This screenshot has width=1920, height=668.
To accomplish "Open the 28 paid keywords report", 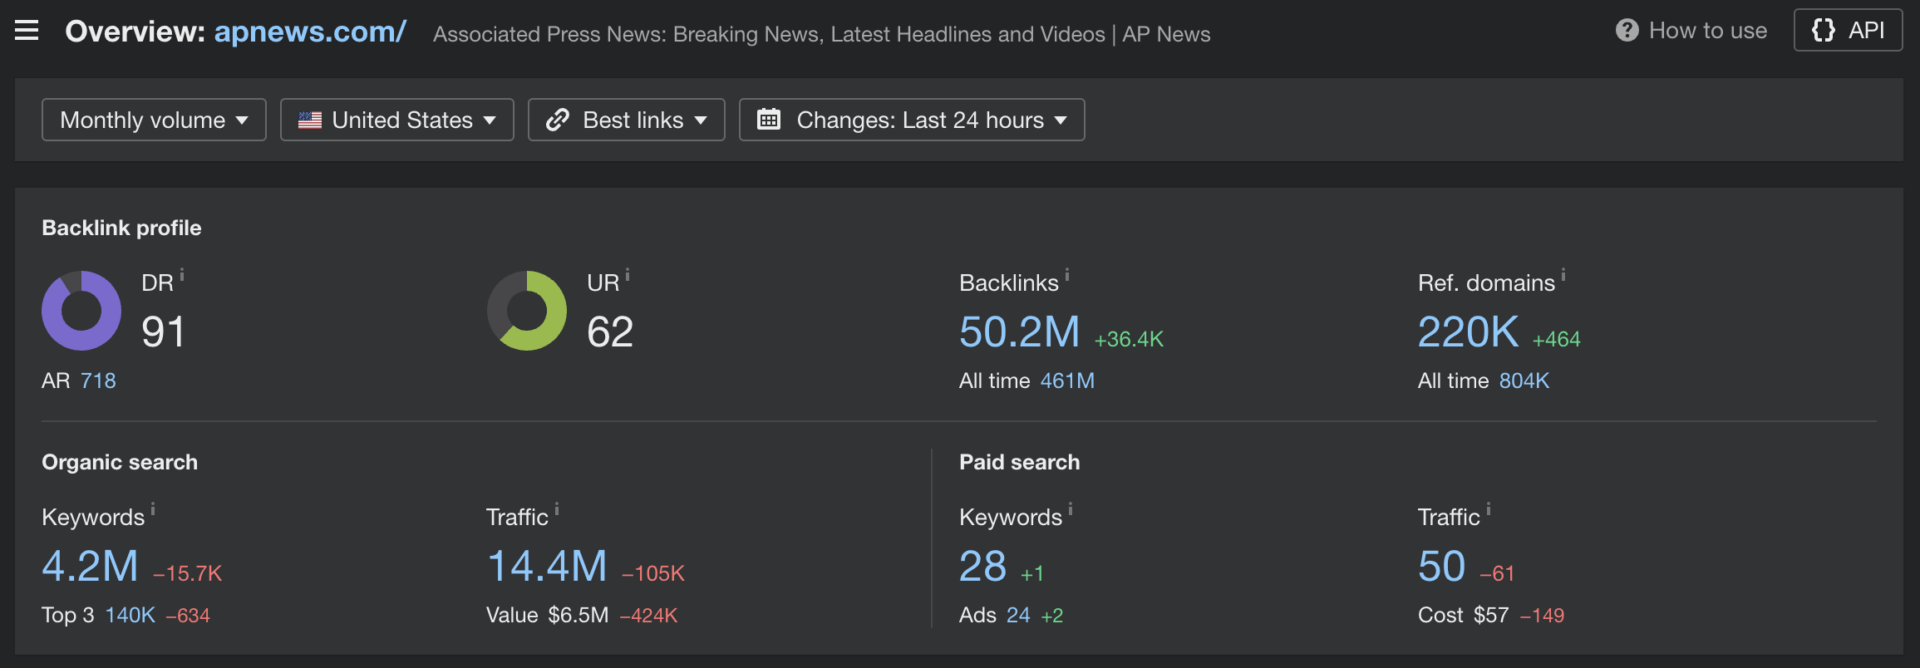I will [983, 567].
